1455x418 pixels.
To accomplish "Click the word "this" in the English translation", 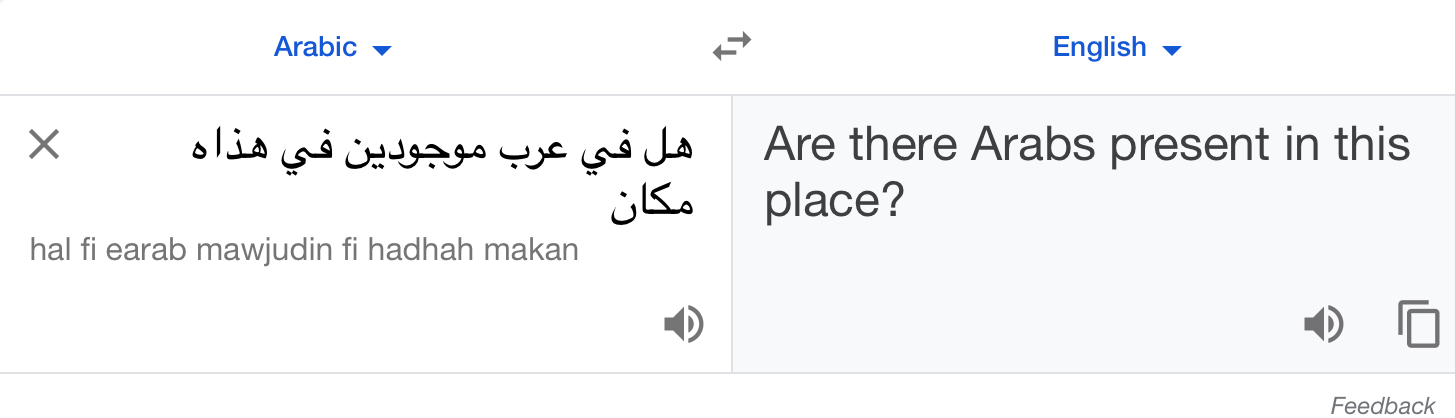I will pyautogui.click(x=1369, y=146).
